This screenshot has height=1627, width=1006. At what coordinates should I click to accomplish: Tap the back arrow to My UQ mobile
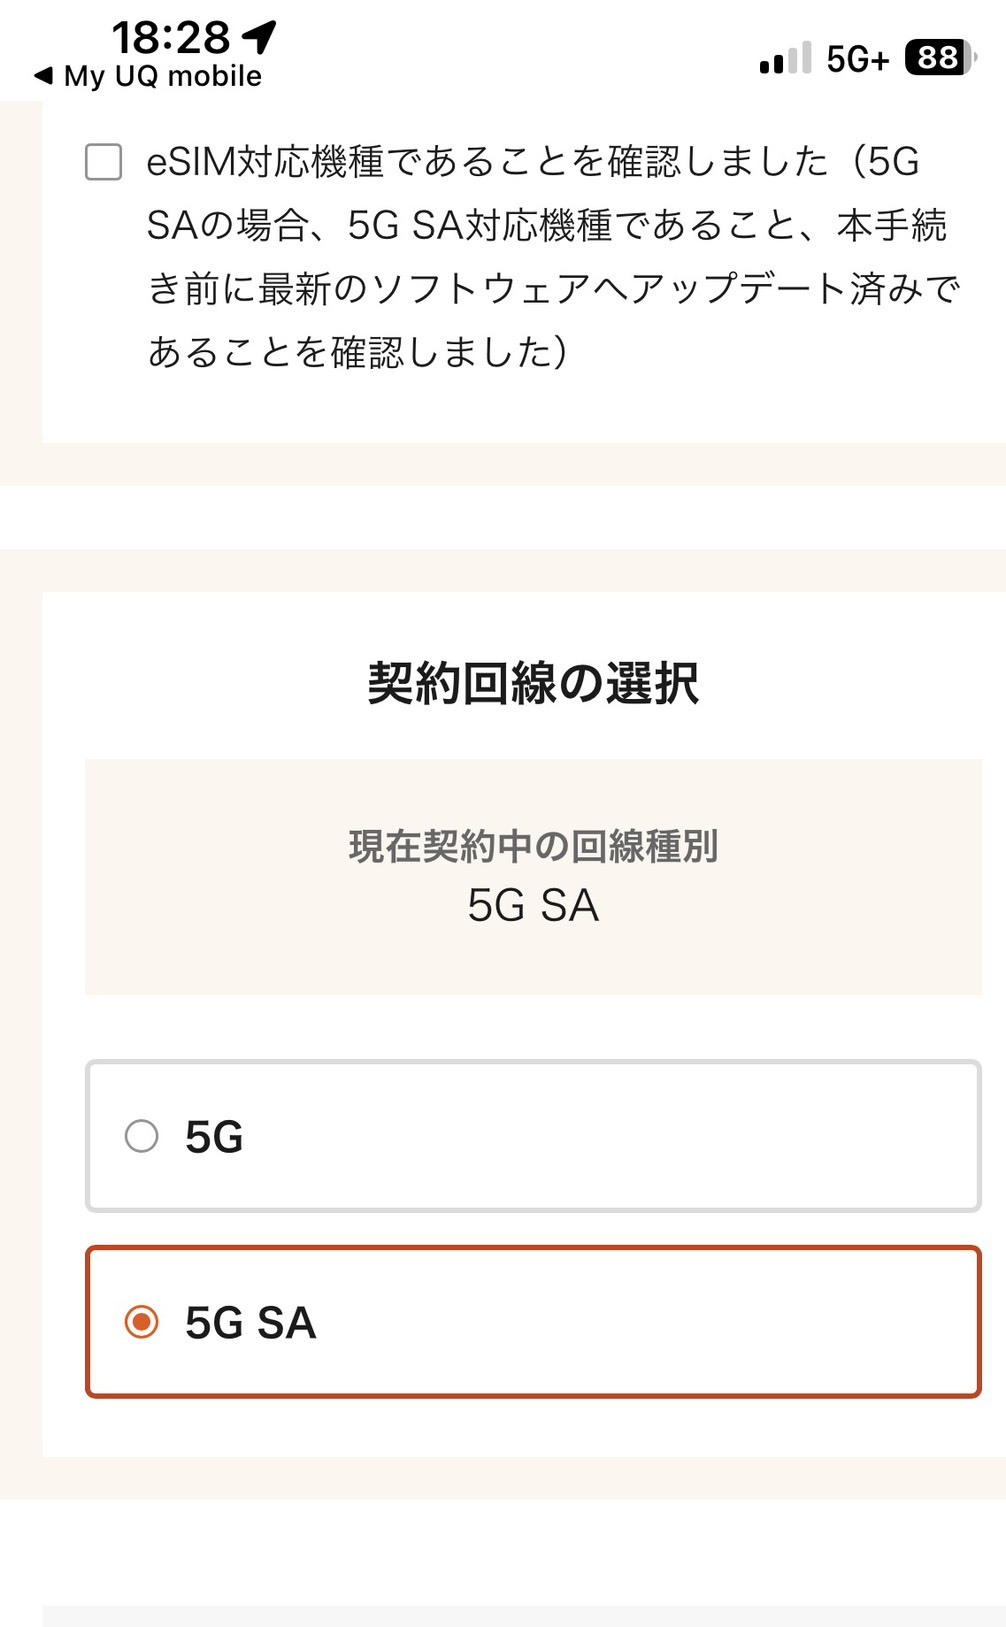click(43, 76)
